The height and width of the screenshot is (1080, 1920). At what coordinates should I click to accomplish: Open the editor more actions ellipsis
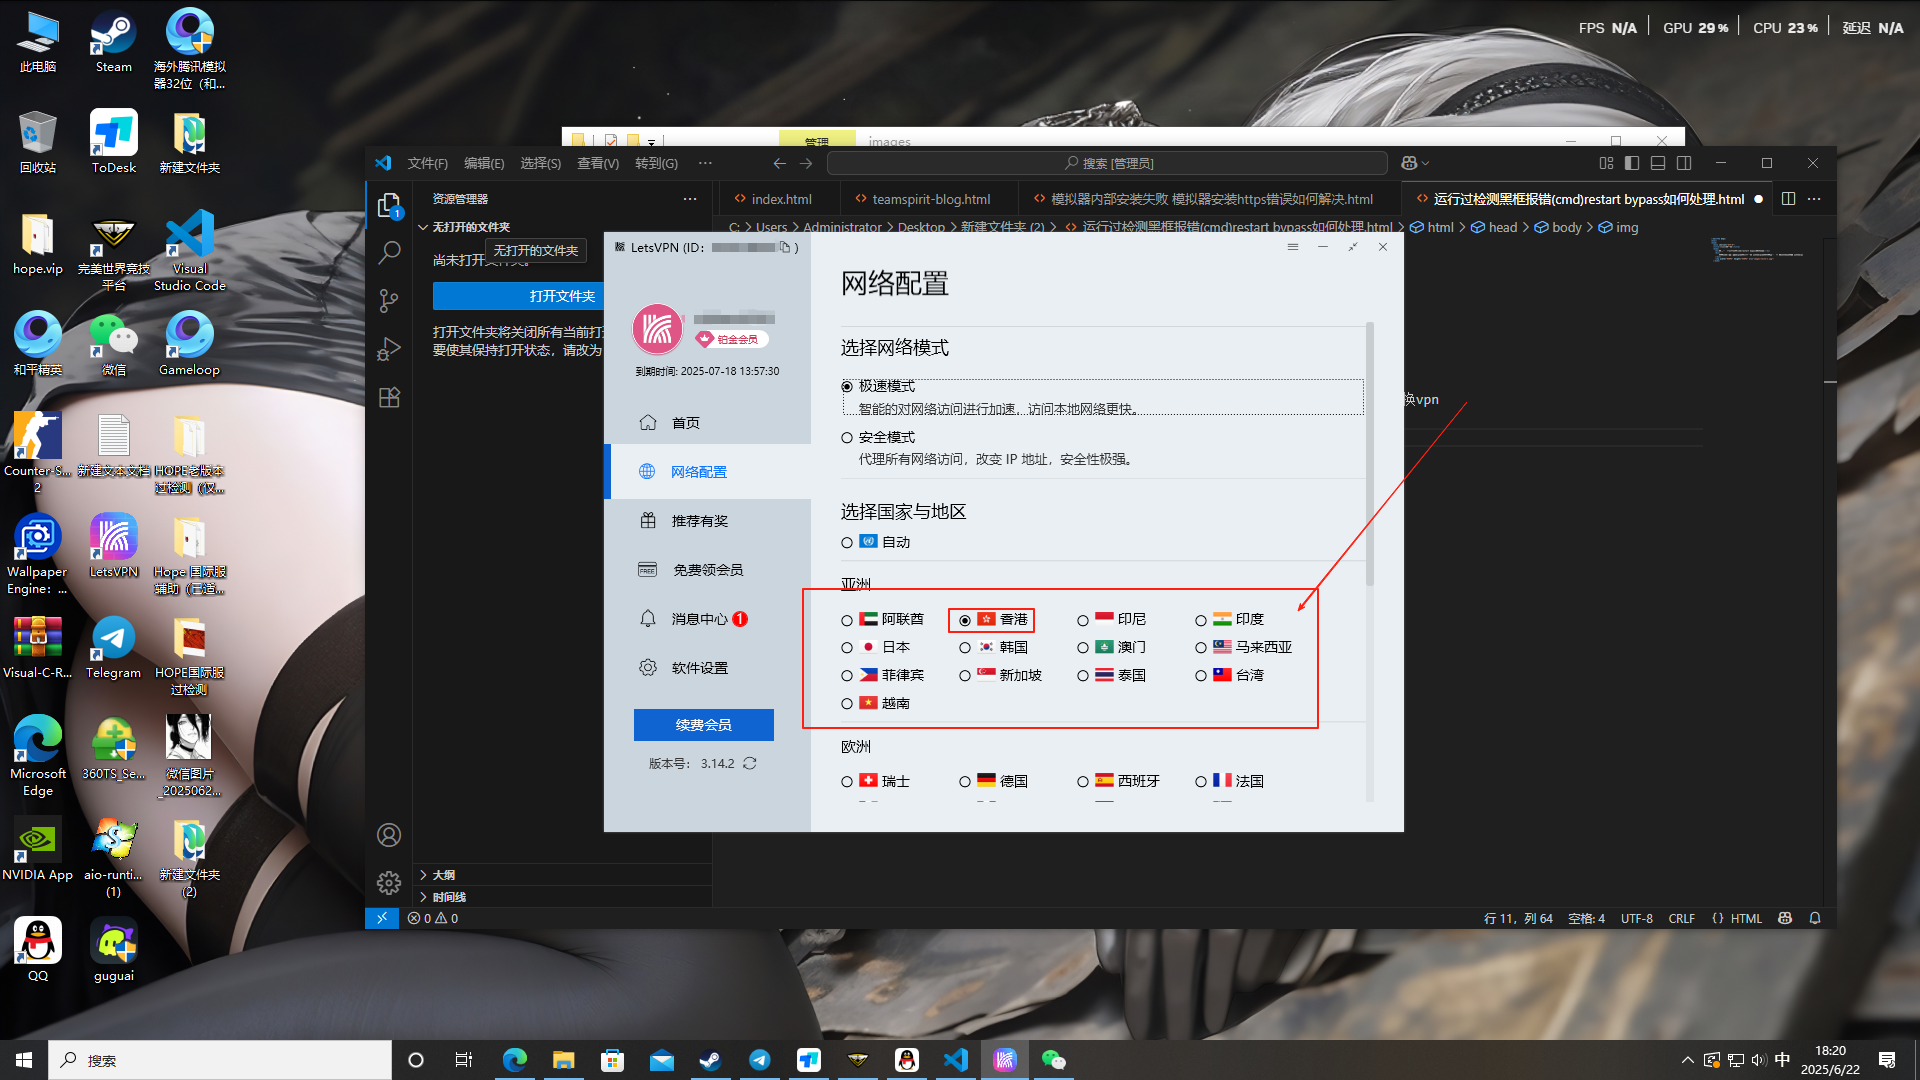click(1814, 199)
